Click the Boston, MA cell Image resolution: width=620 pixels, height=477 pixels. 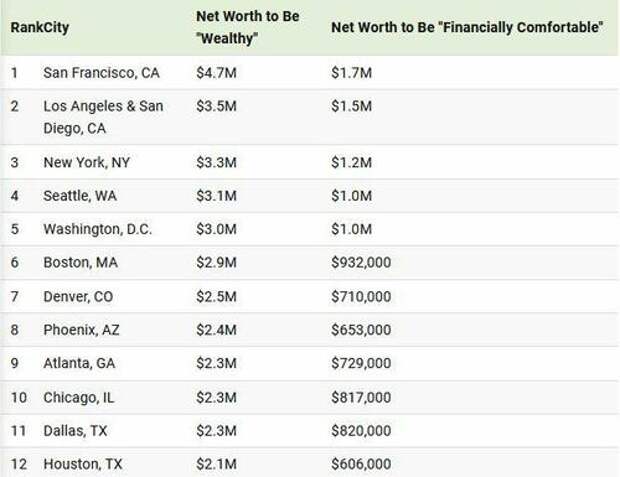(x=79, y=262)
